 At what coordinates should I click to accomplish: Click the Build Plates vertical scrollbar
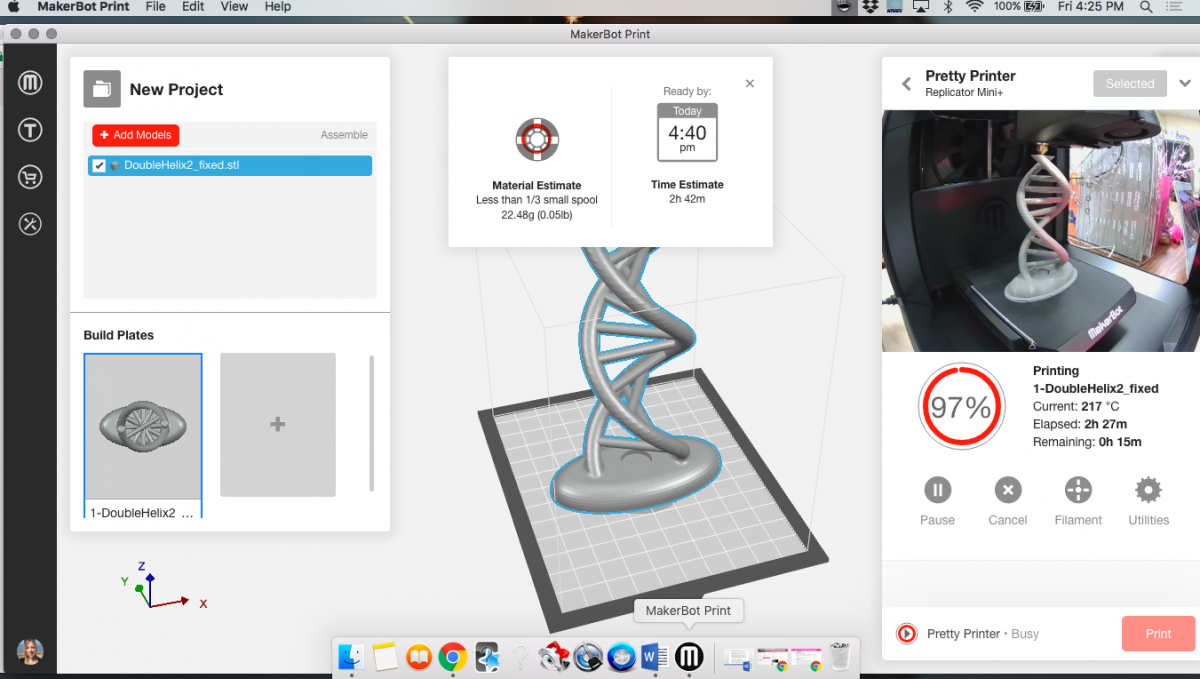(371, 422)
